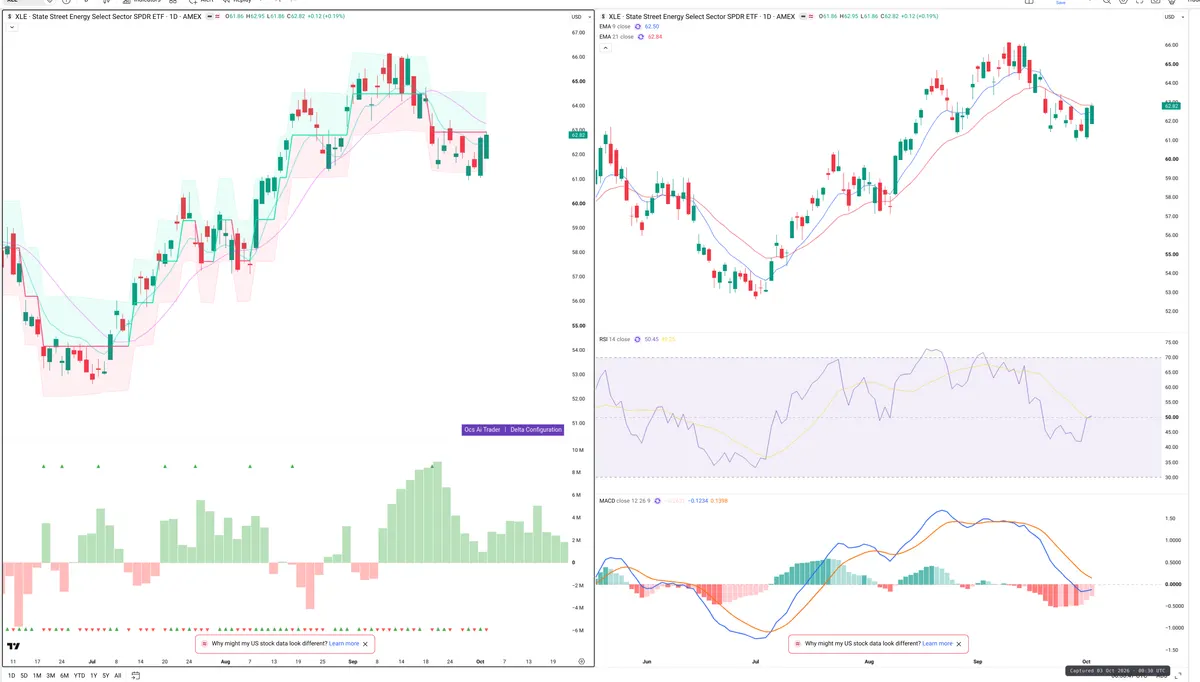
Task: Select the 5Y time range
Action: tap(105, 676)
